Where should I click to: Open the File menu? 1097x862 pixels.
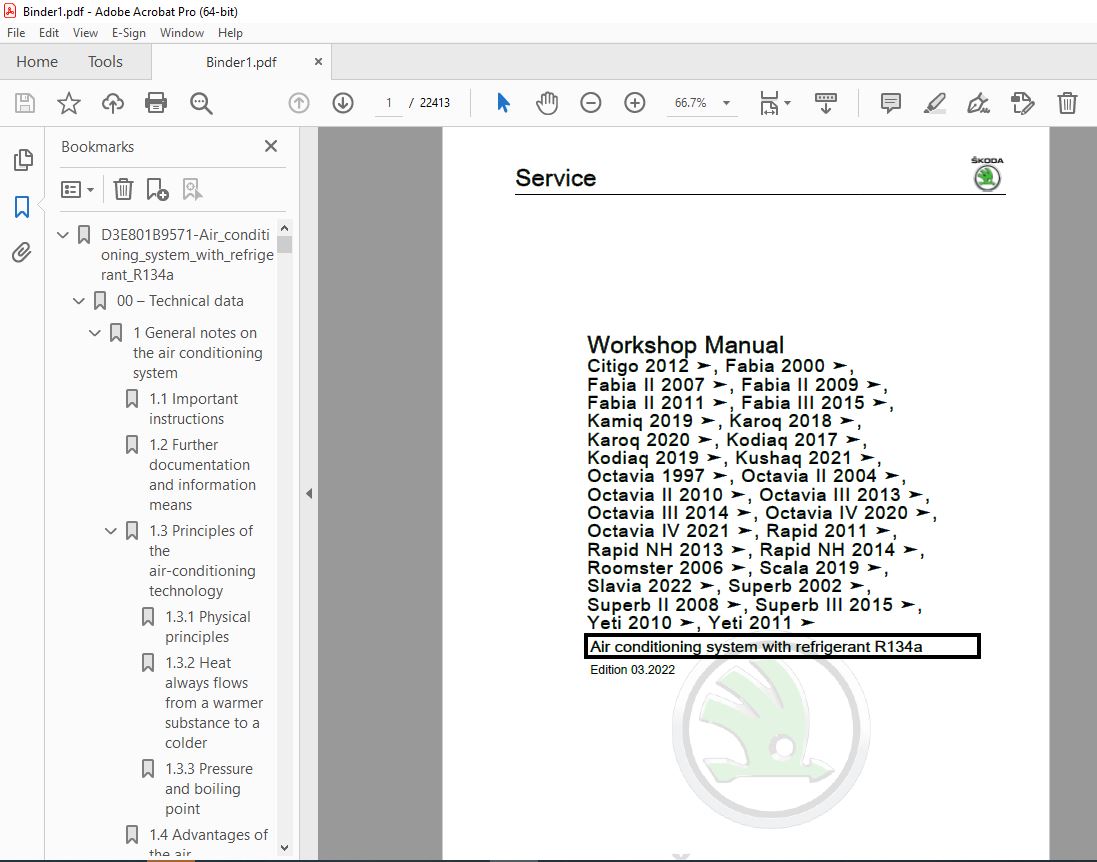16,33
